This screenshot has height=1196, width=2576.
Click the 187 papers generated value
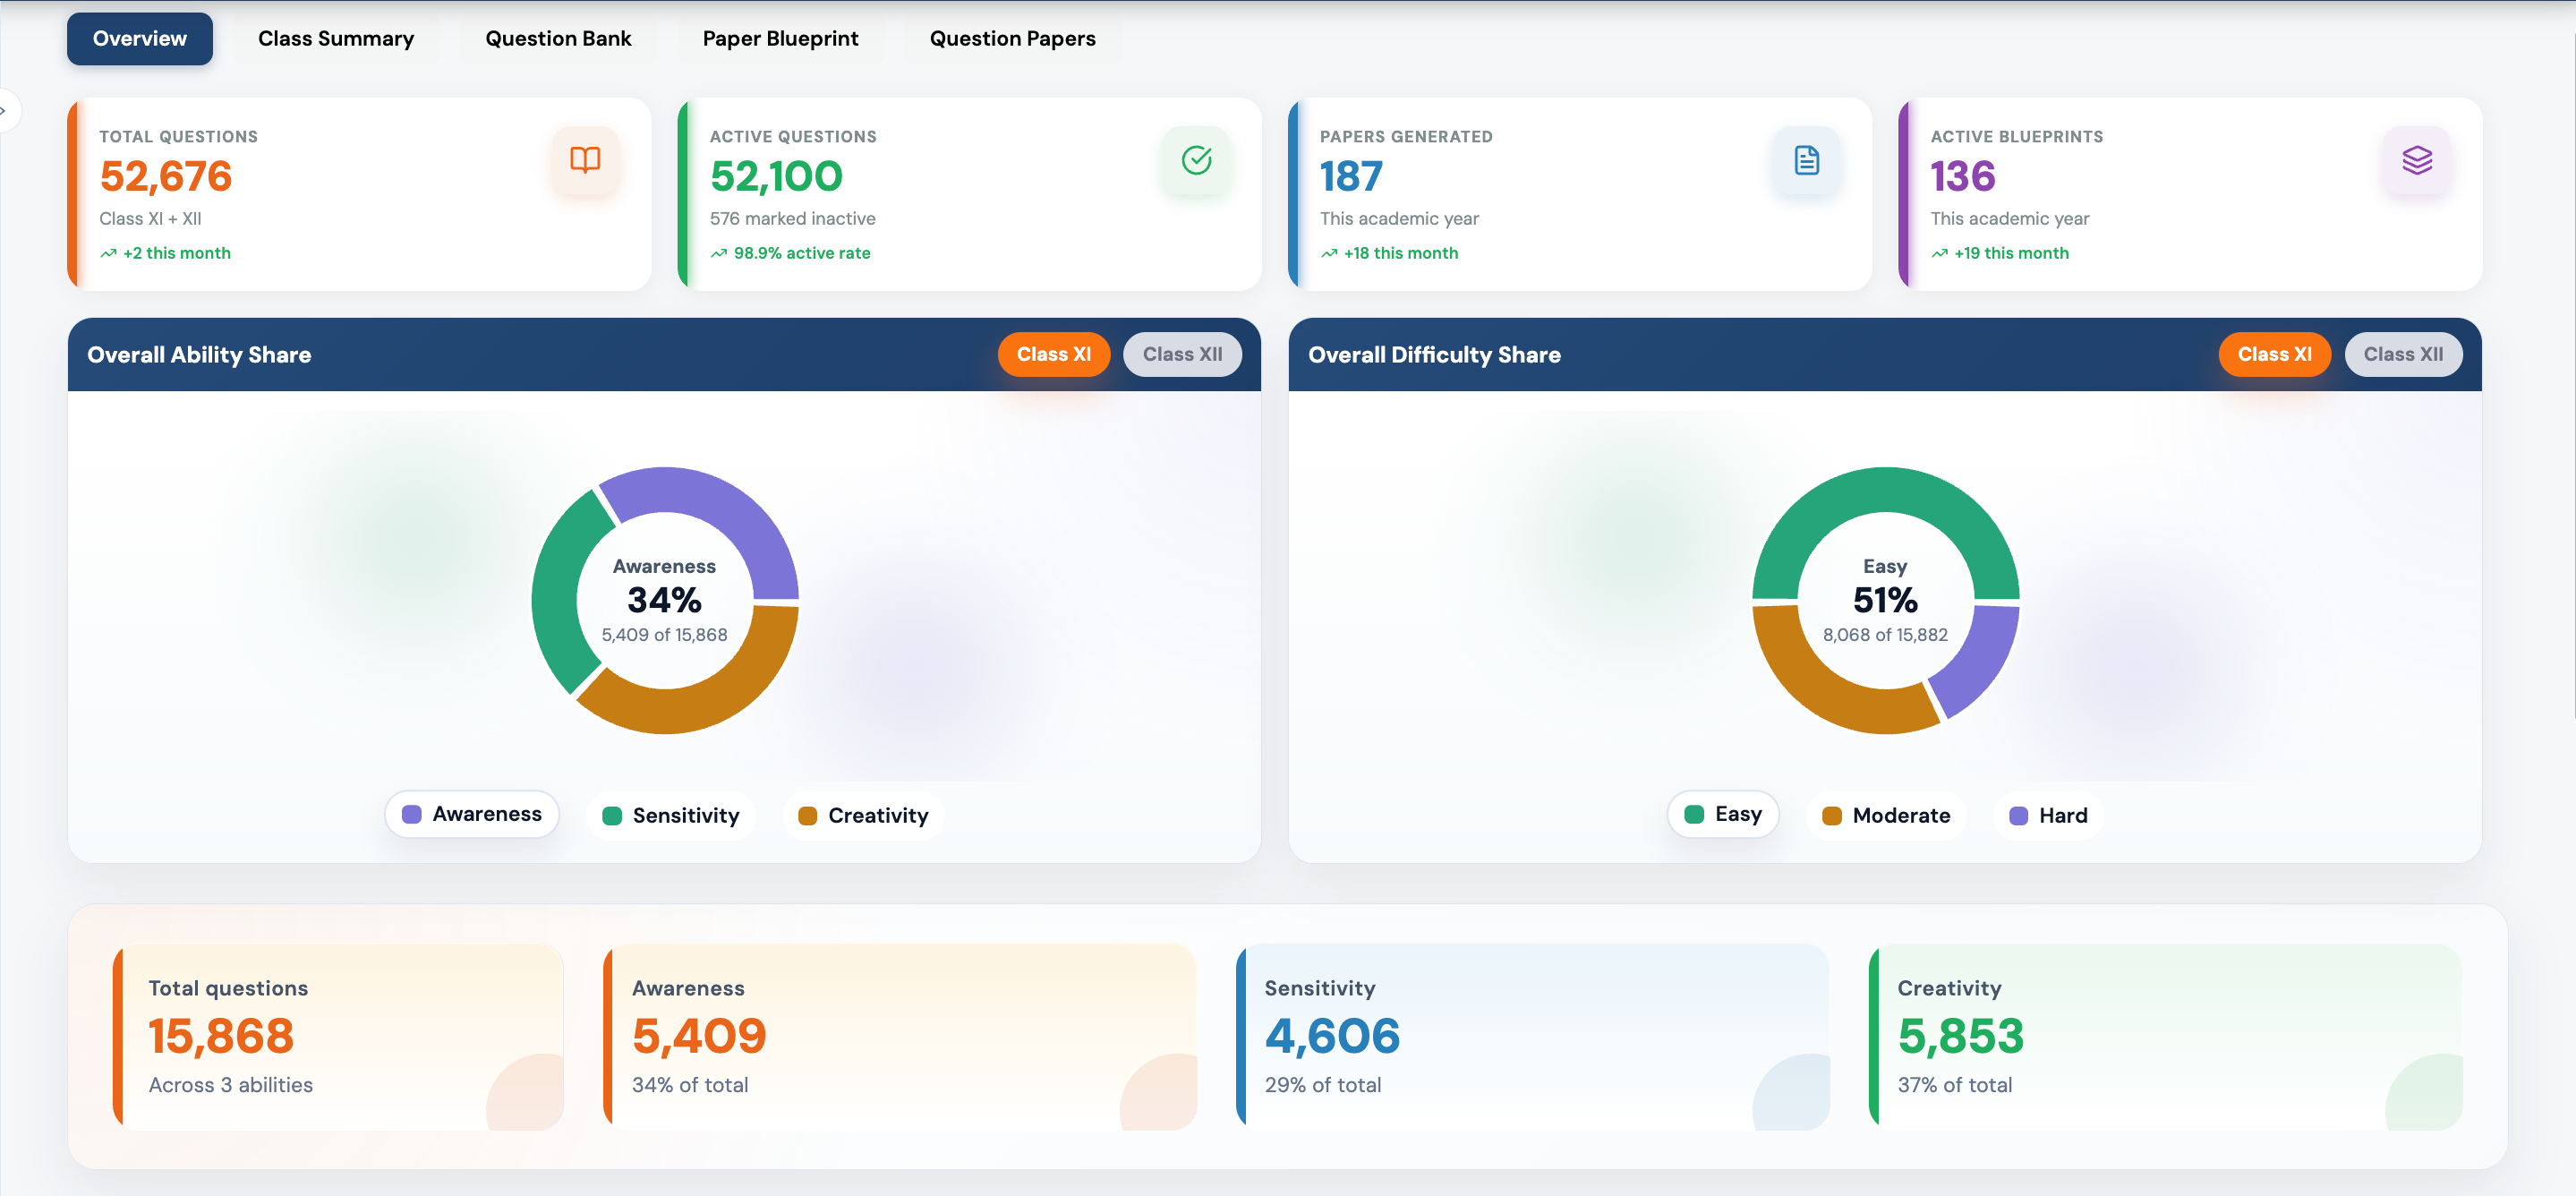coord(1350,177)
